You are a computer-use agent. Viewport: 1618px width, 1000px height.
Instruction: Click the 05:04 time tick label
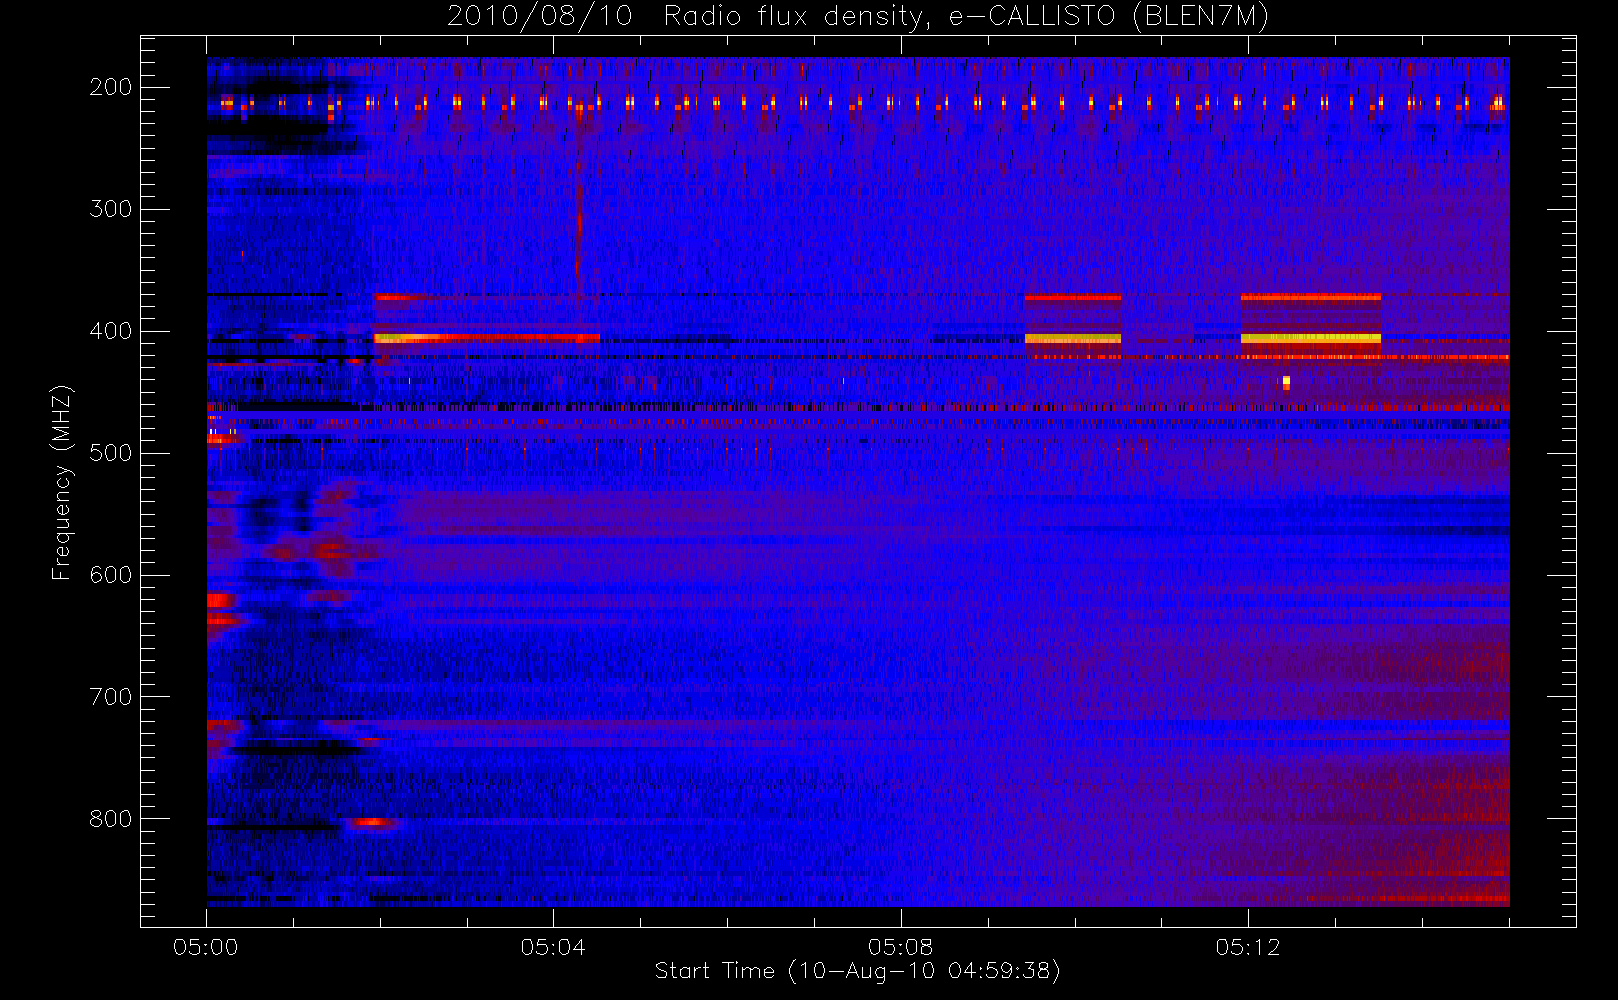pyautogui.click(x=553, y=947)
